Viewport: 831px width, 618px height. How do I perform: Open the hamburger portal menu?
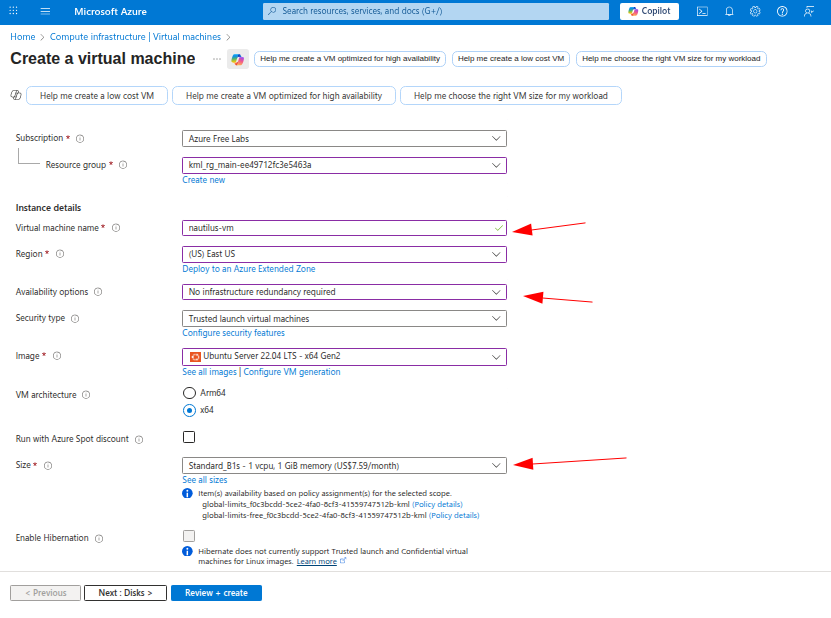tap(45, 11)
